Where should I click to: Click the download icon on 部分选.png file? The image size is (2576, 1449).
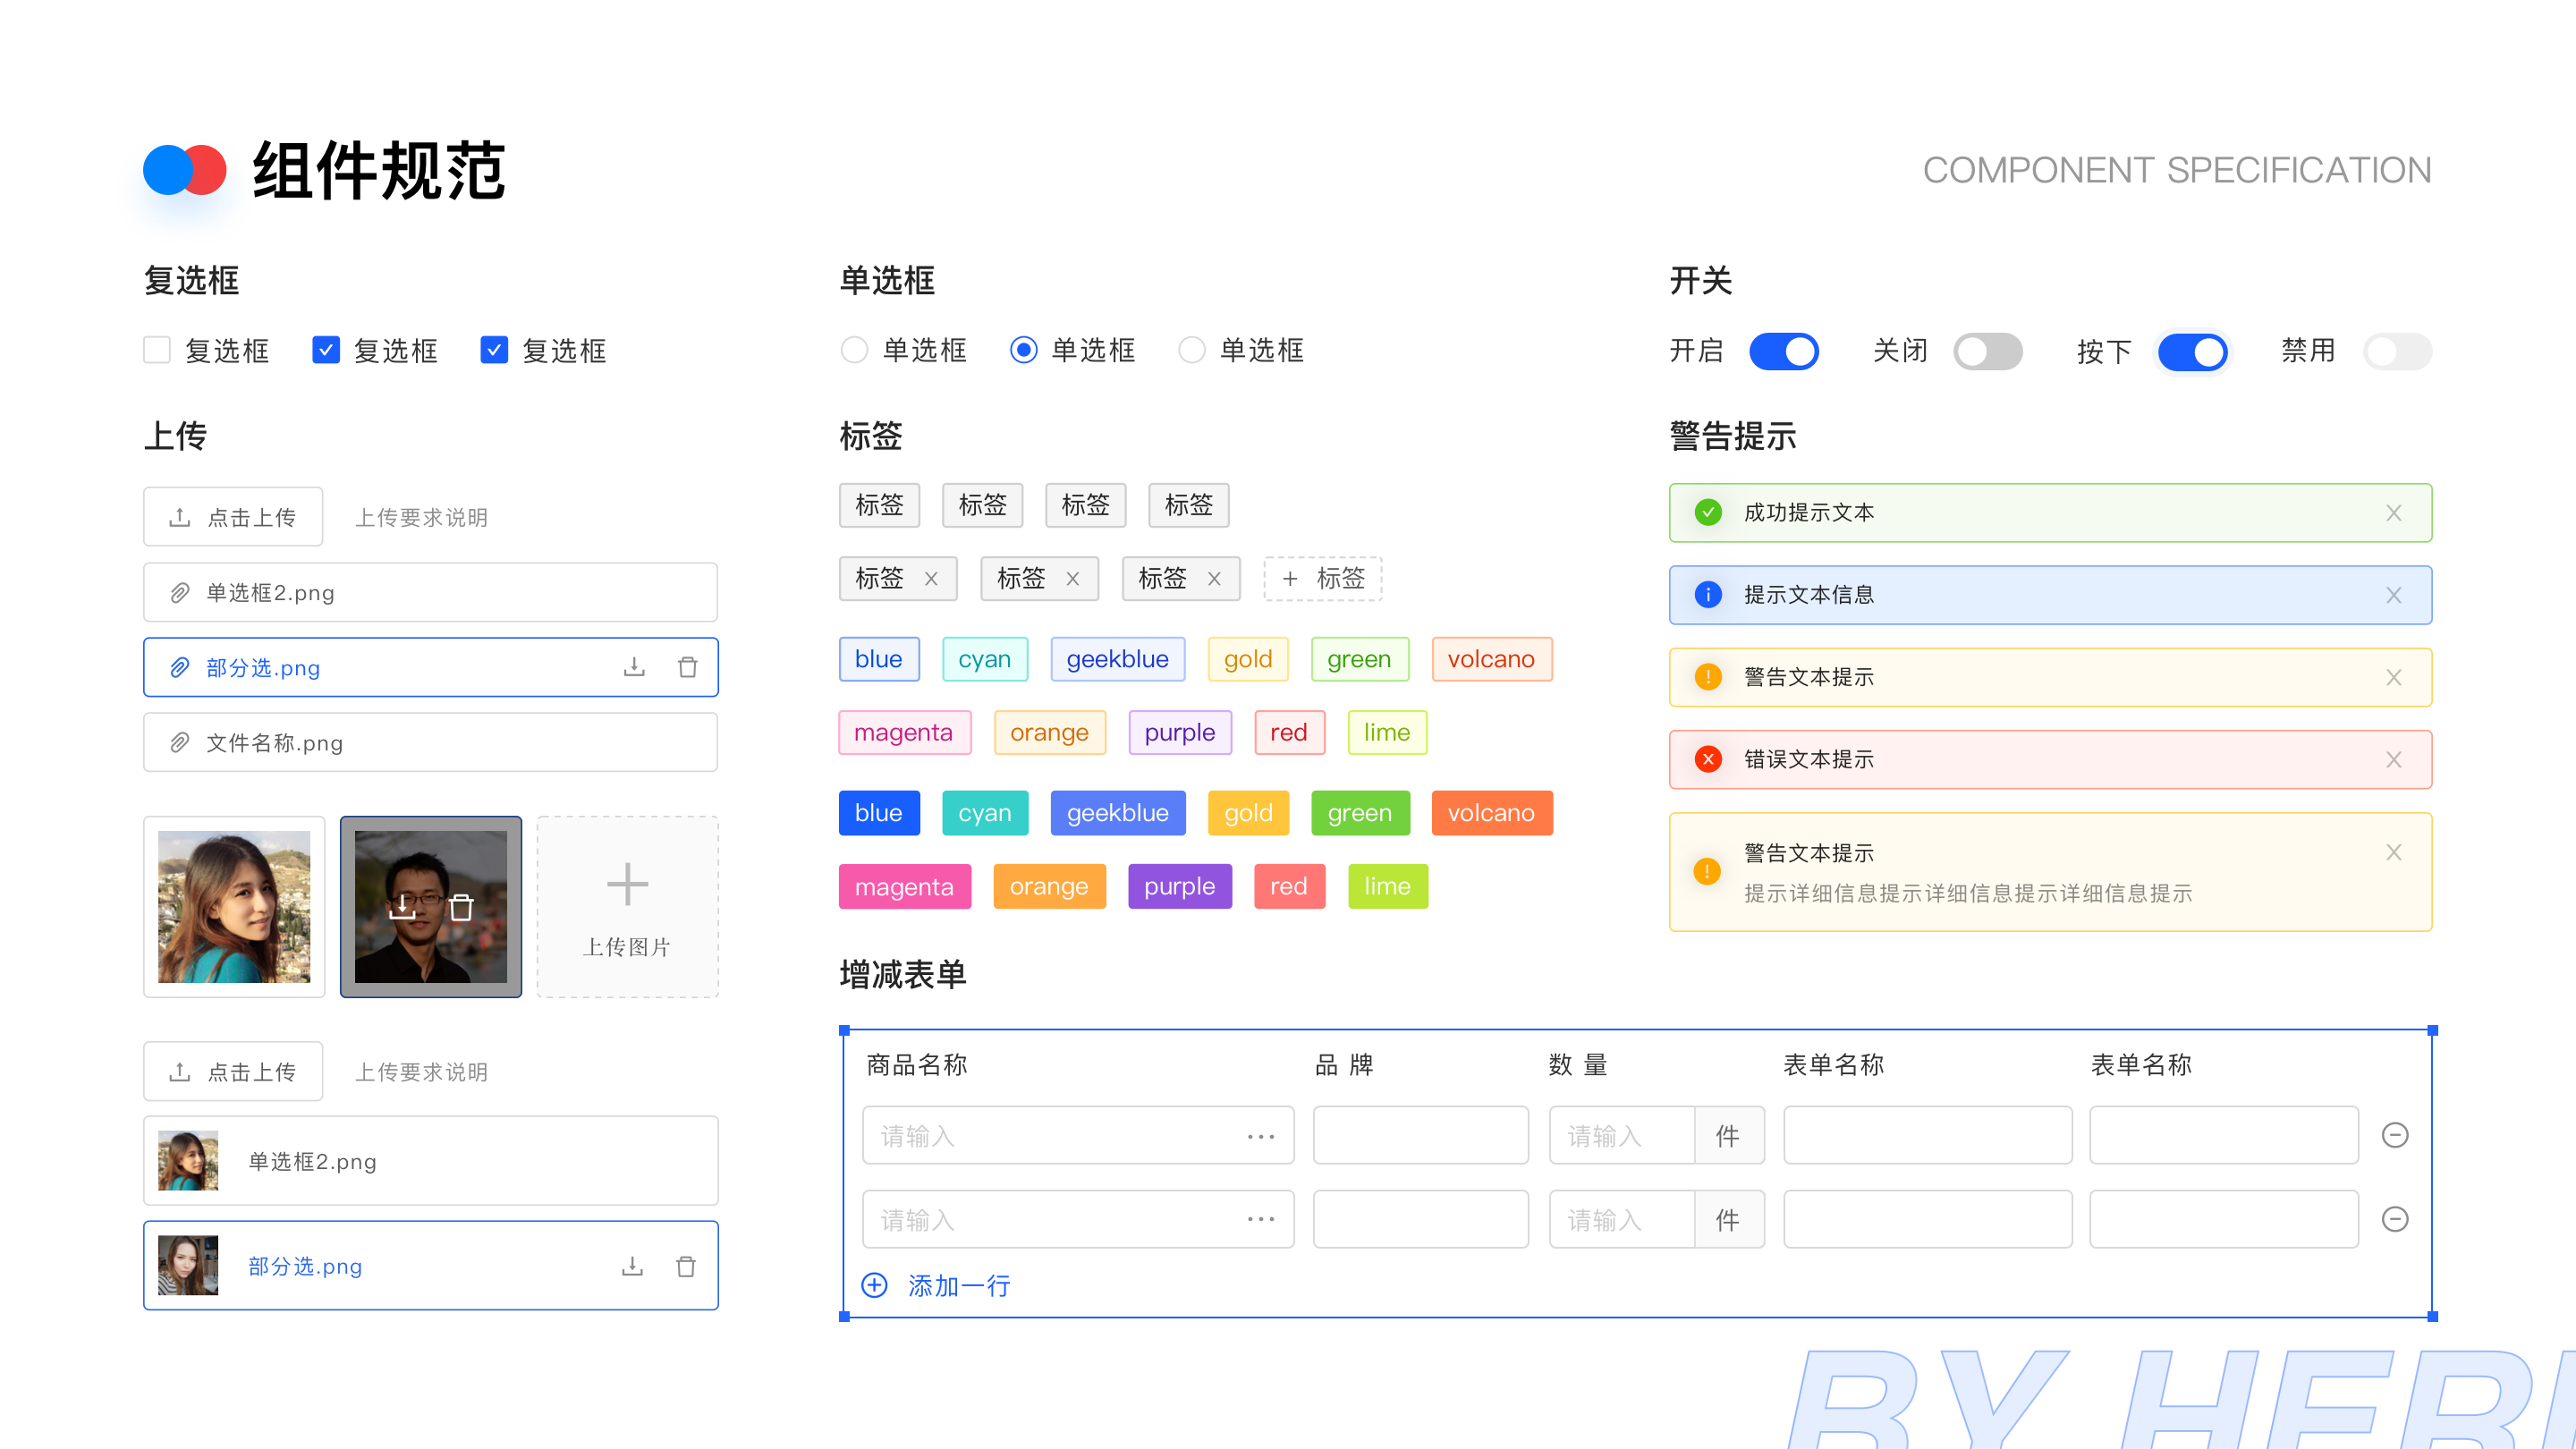[634, 667]
